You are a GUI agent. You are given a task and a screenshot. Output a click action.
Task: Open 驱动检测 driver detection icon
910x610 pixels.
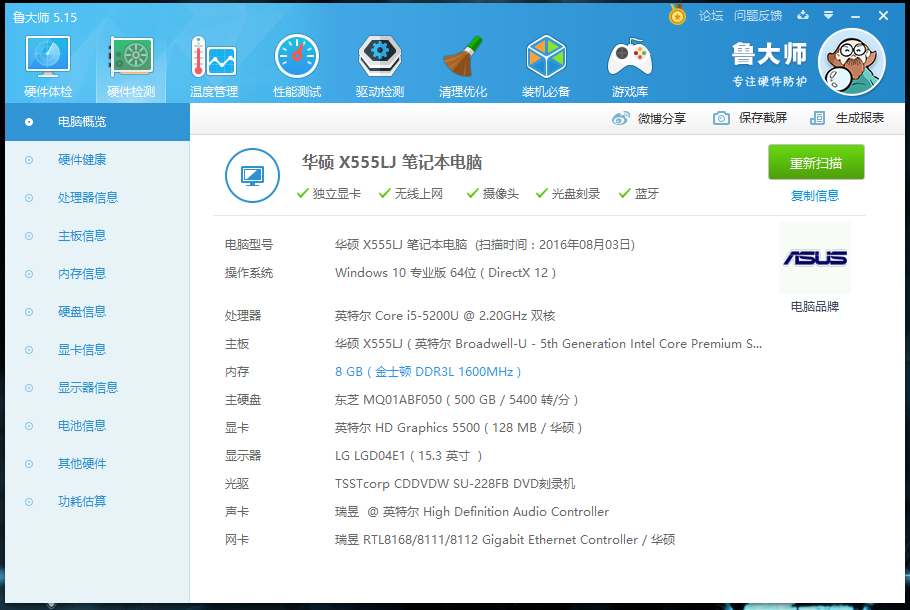point(380,65)
